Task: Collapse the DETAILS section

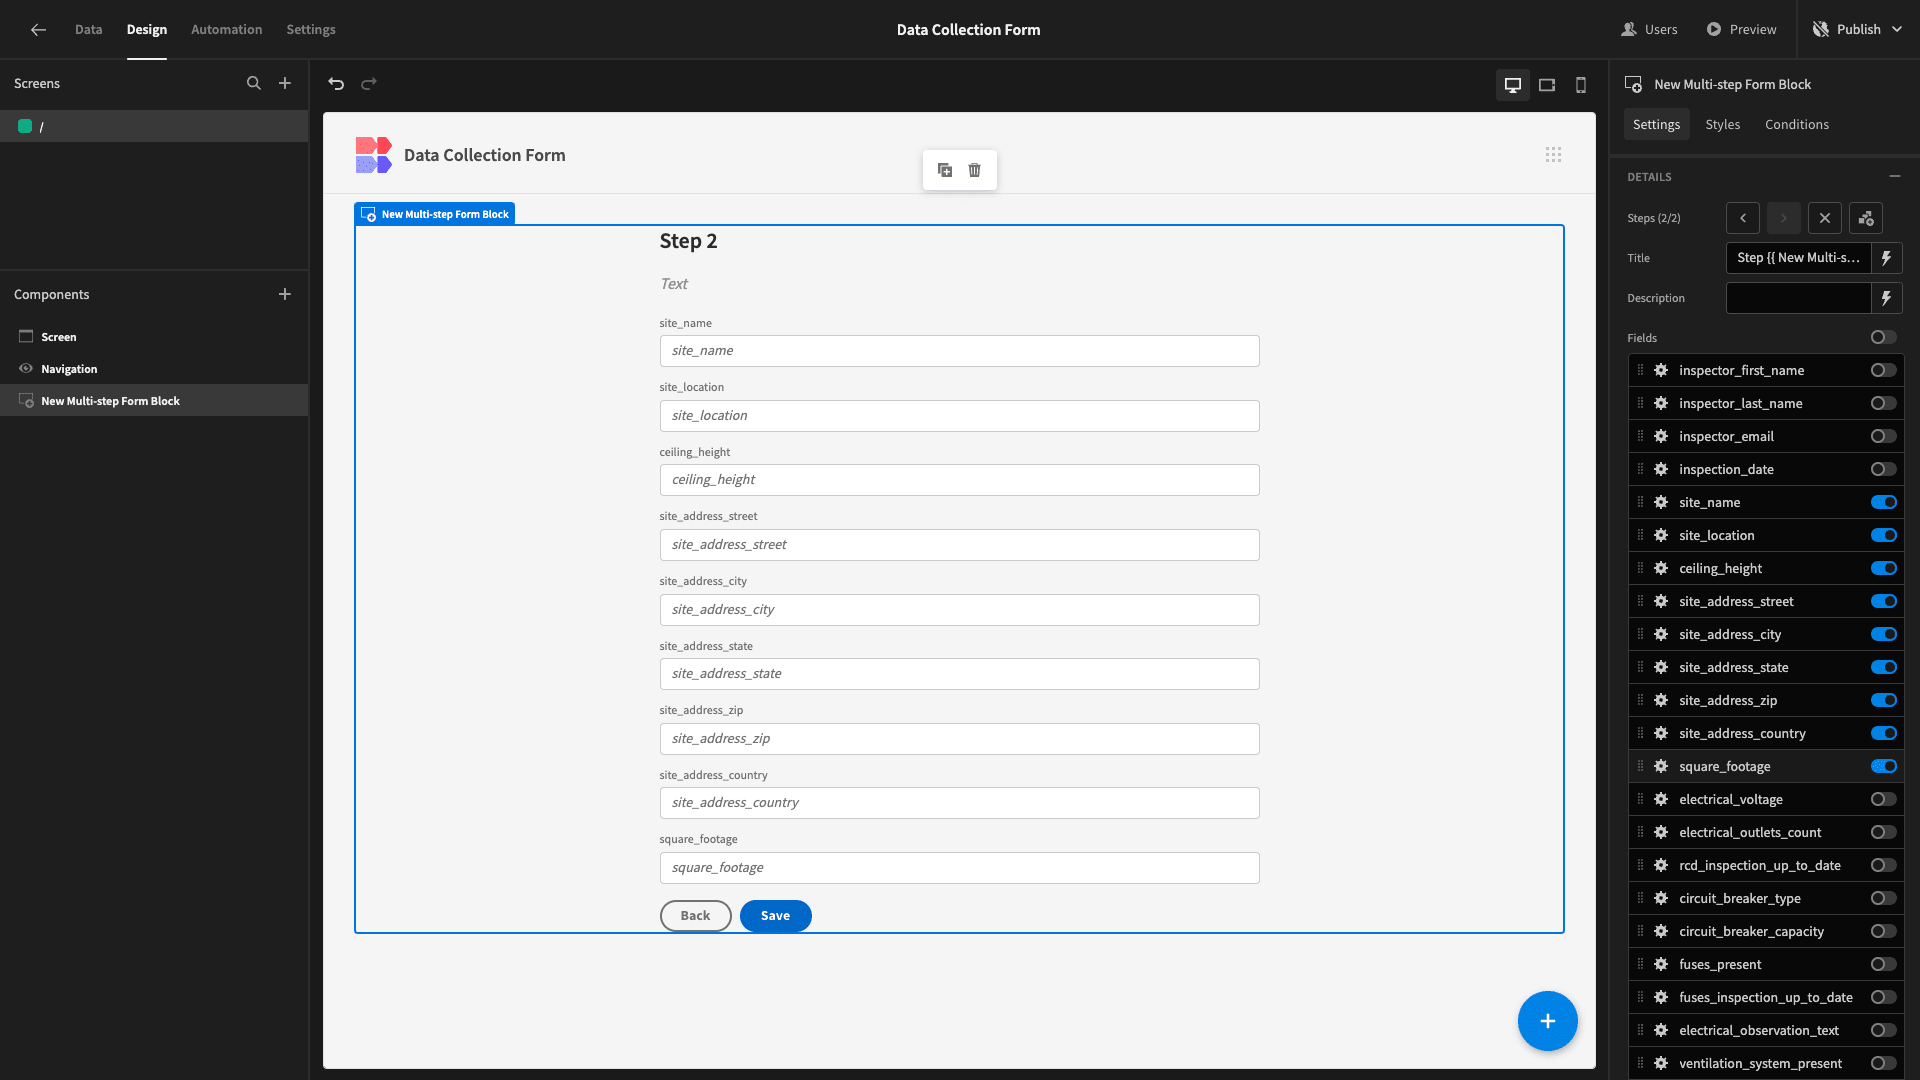Action: (1895, 176)
